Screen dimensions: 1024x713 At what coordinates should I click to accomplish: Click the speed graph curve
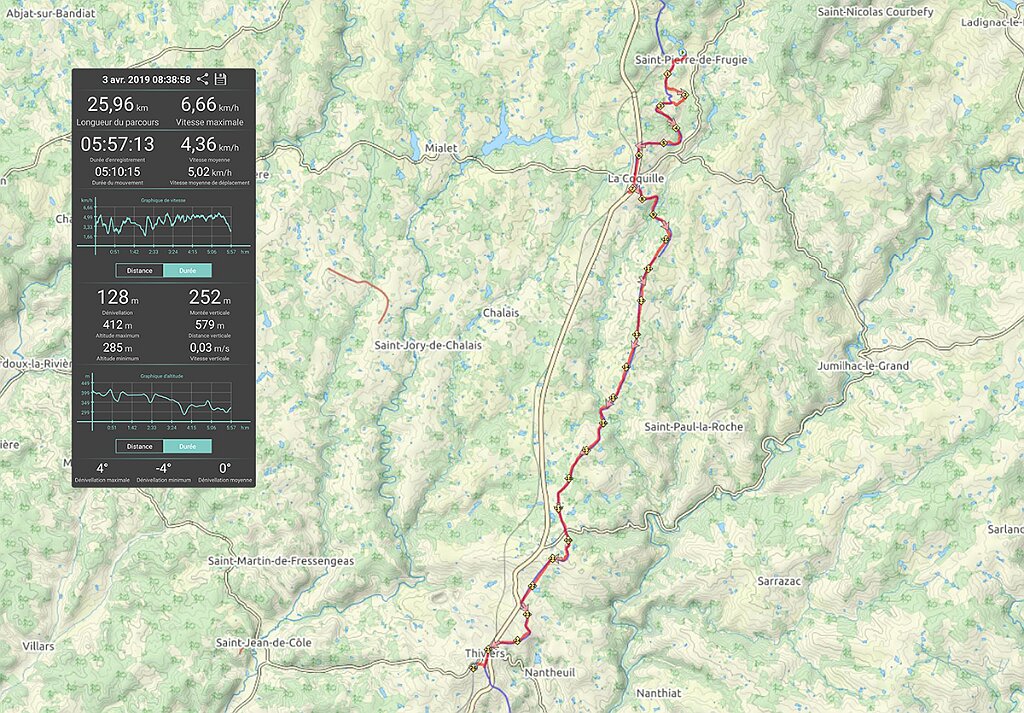pos(163,222)
